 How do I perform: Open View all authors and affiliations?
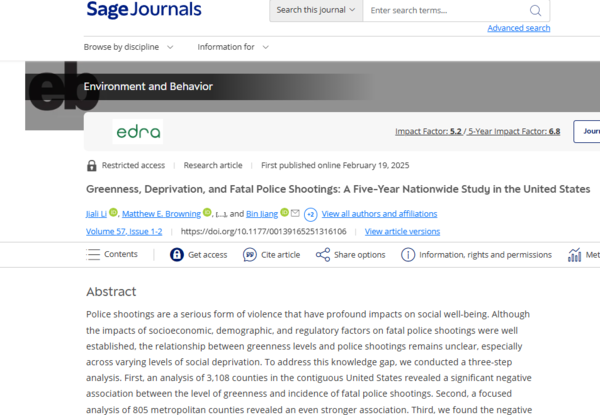[379, 214]
